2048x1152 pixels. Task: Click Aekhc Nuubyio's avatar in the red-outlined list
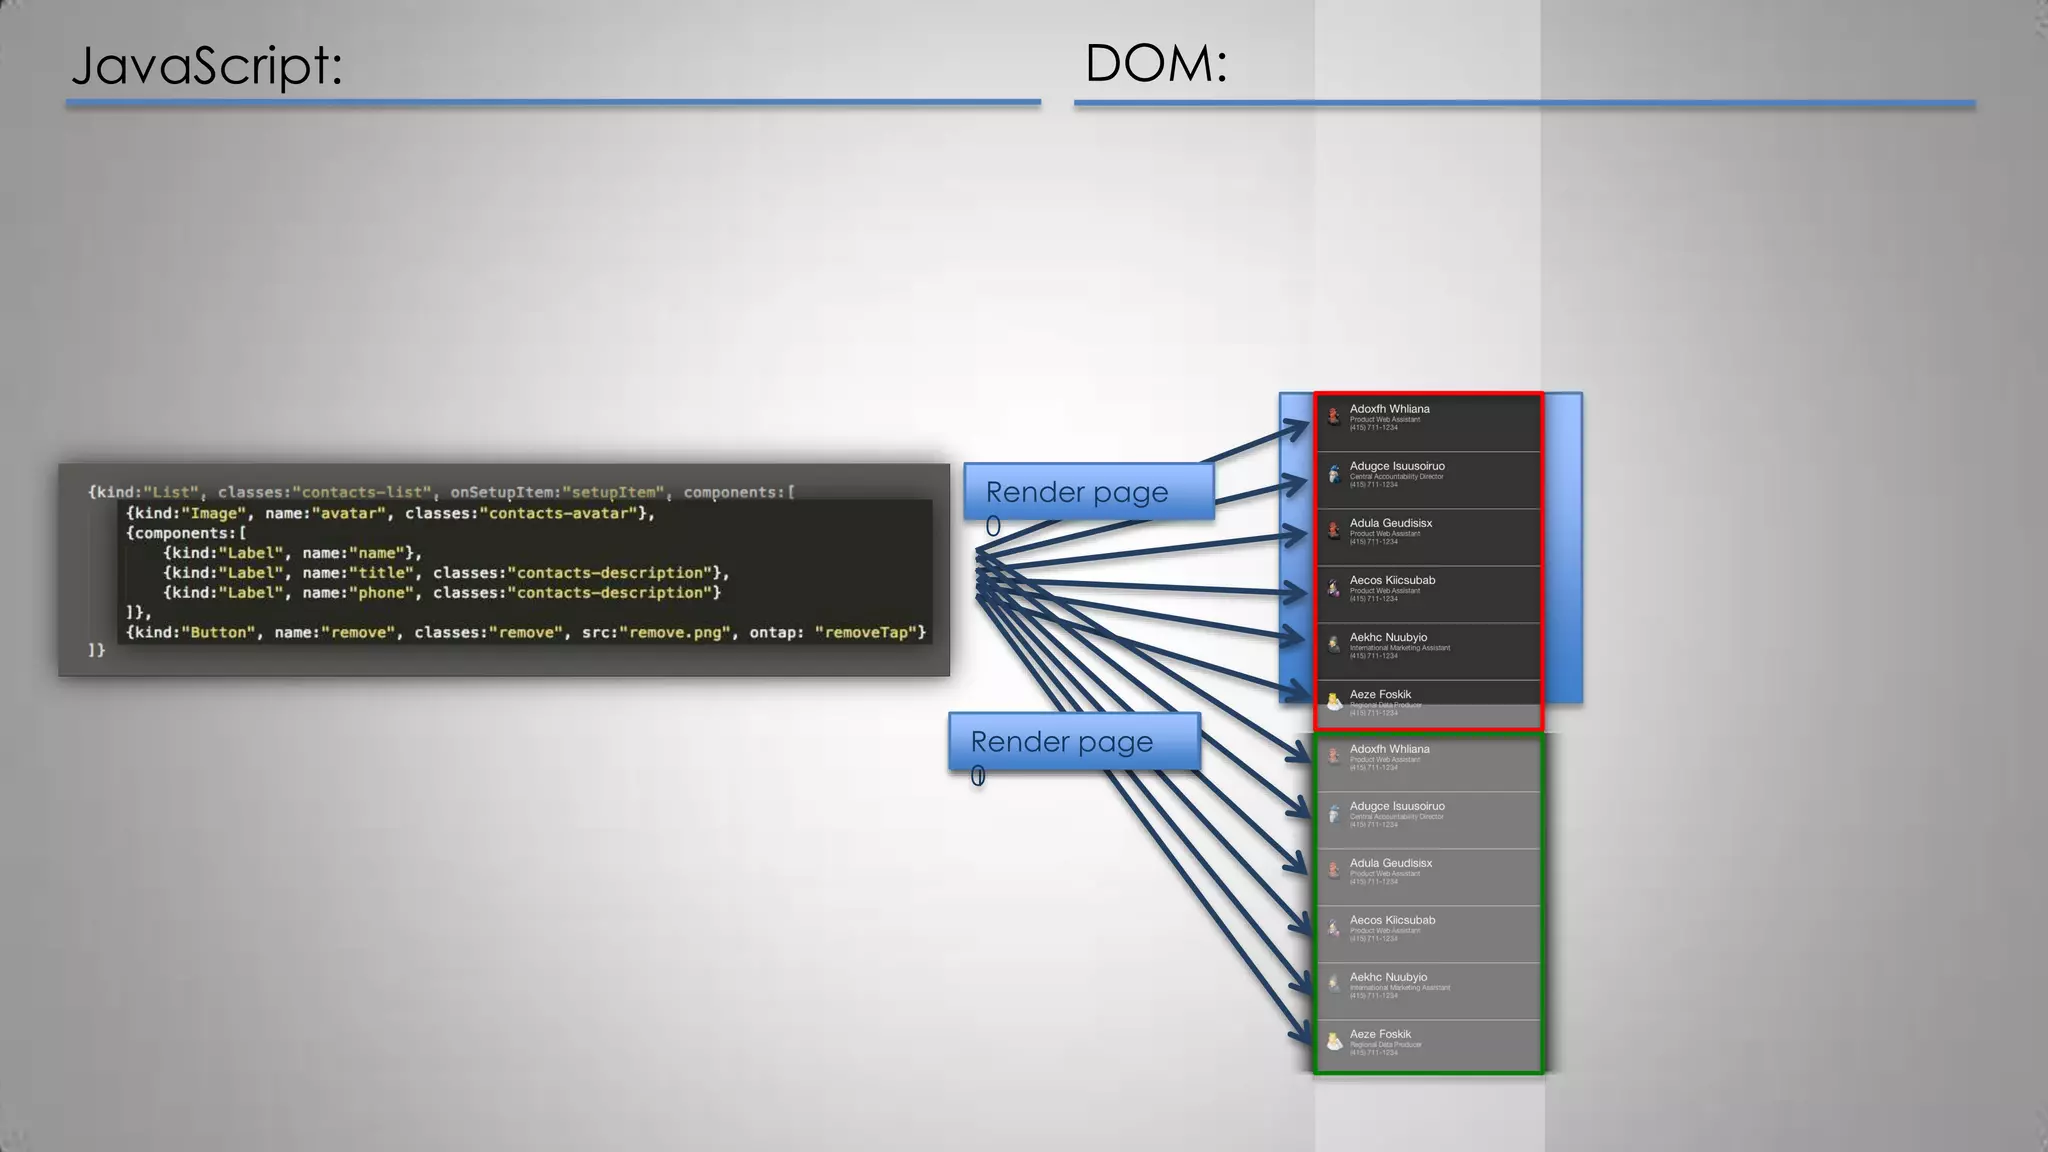1334,644
